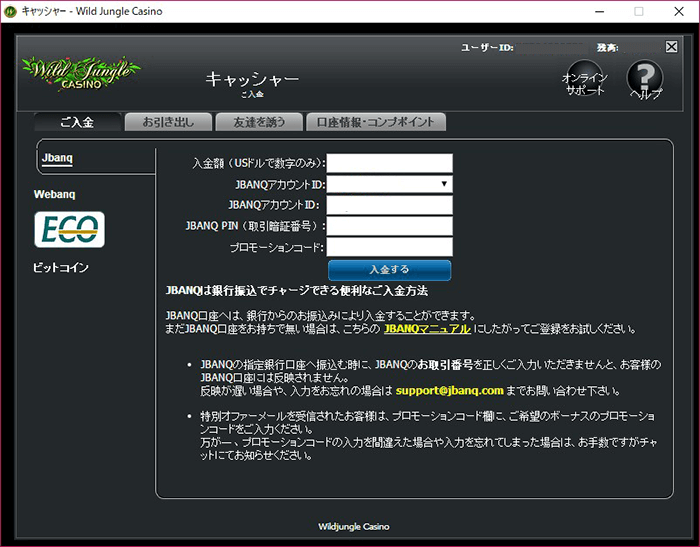
Task: Click the JBANQ PIN input field
Action: (x=389, y=226)
